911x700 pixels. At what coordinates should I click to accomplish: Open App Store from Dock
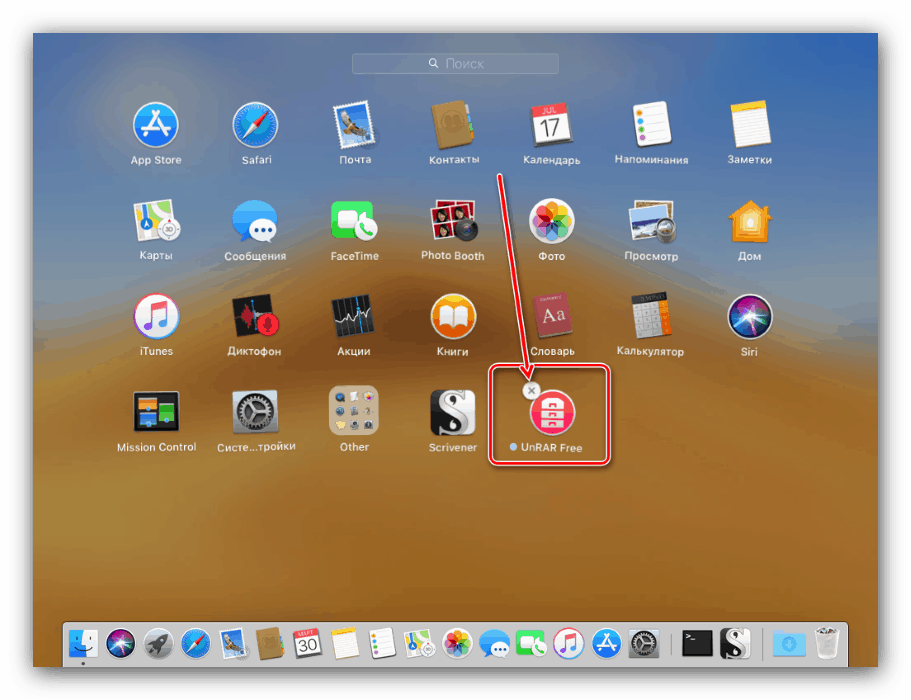tap(607, 644)
